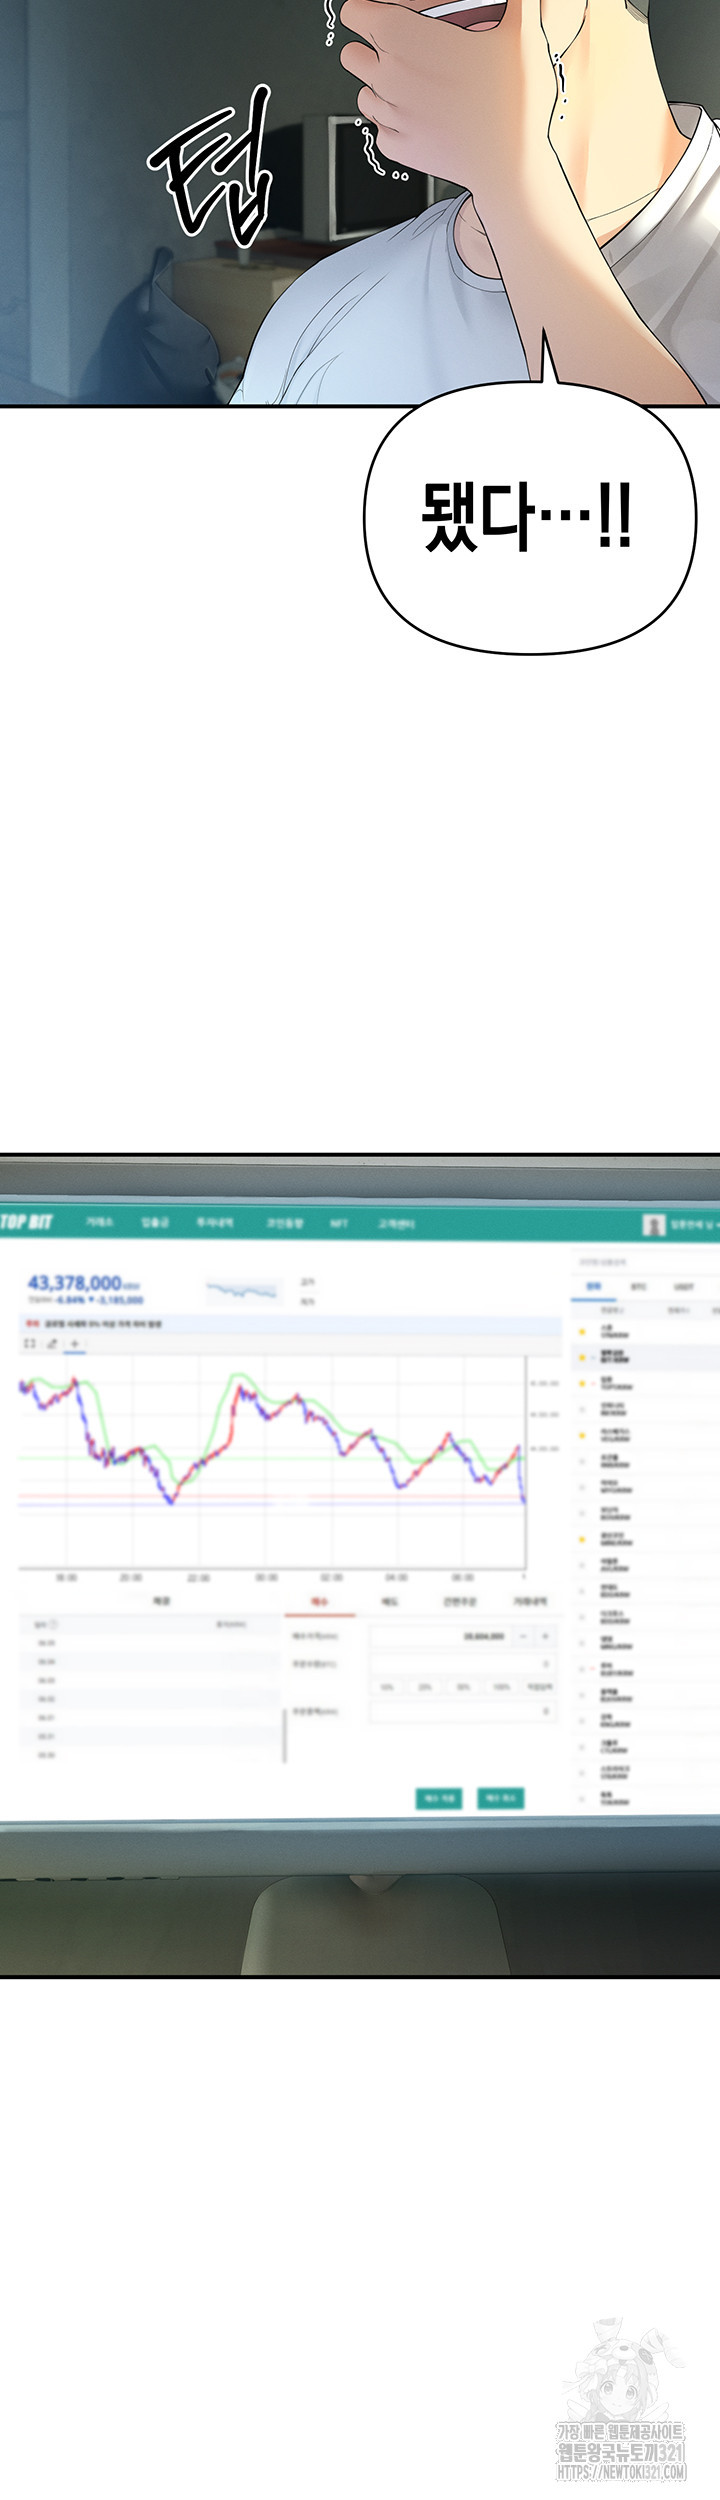Select the red buy order tab

320,1601
